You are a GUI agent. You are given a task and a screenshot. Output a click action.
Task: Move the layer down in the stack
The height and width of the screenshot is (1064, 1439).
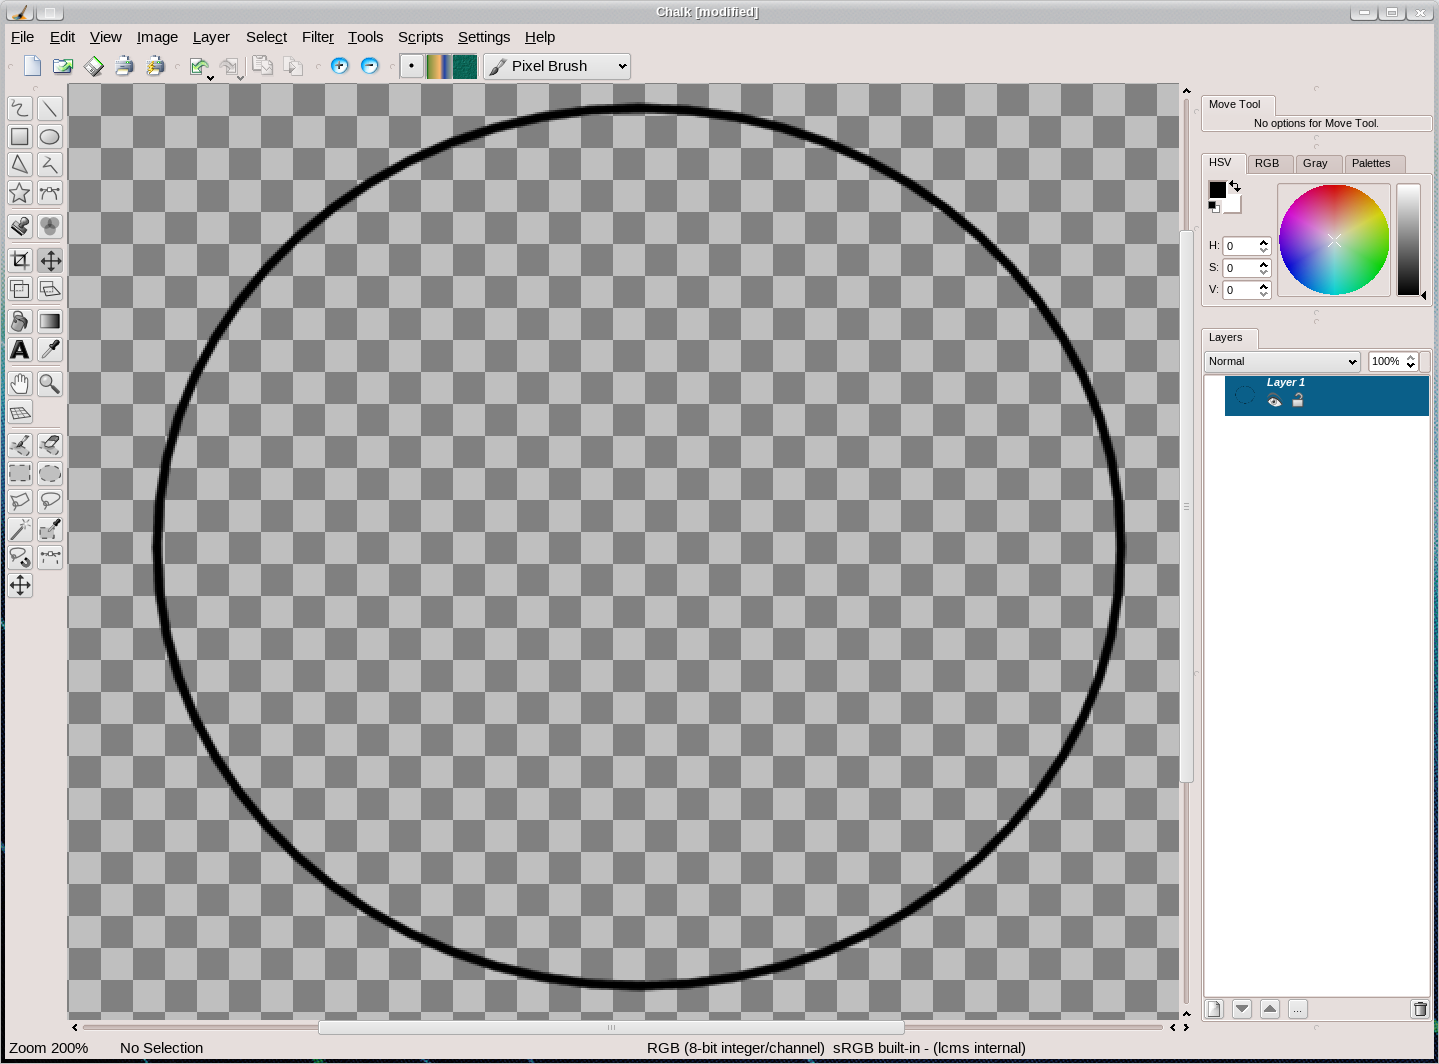point(1242,1009)
